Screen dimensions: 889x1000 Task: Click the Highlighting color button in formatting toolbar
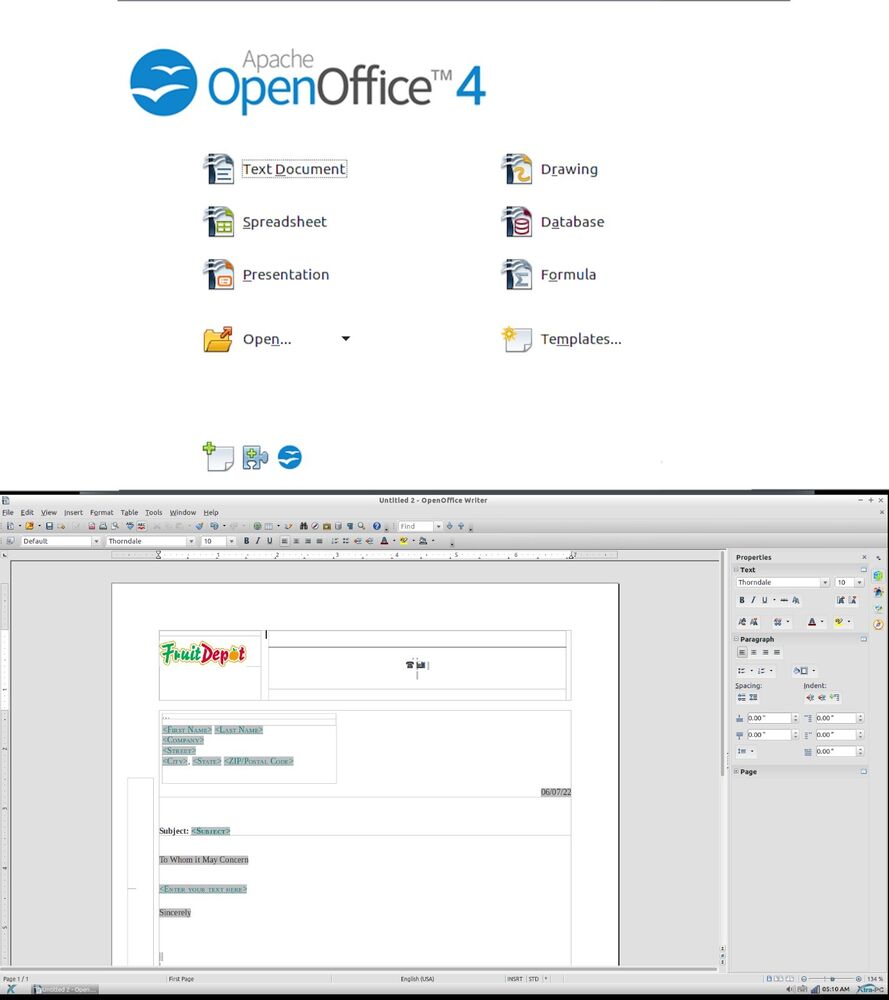[x=404, y=541]
